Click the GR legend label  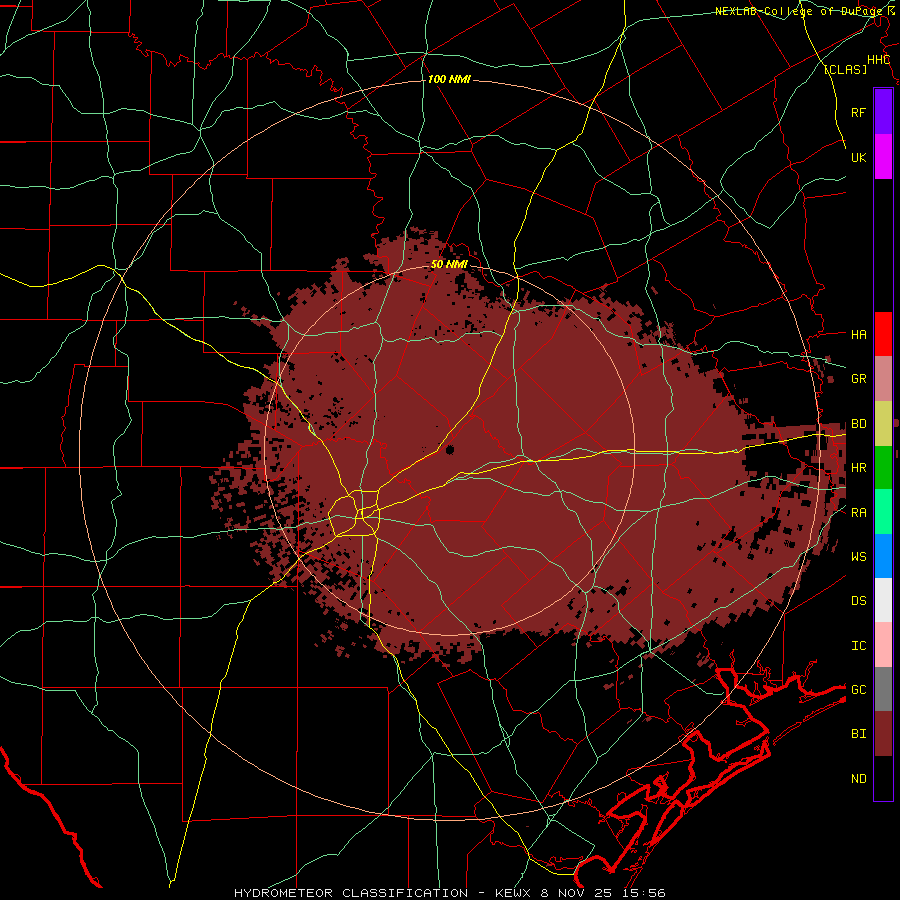pos(858,379)
